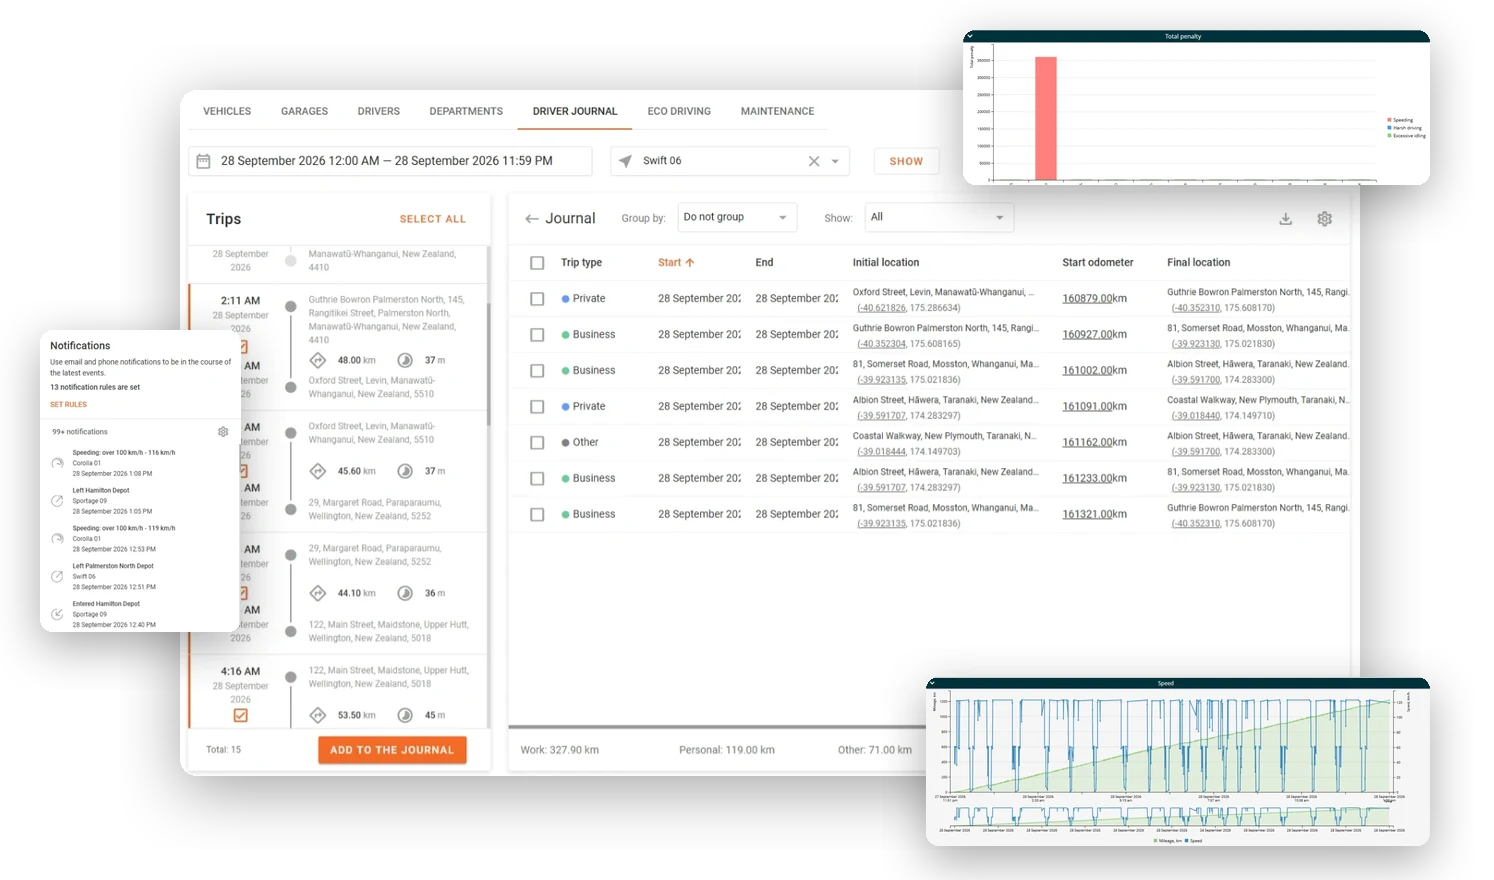Screen dimensions: 1494x880
Task: Switch to the Vehicles tab
Action: click(x=227, y=111)
